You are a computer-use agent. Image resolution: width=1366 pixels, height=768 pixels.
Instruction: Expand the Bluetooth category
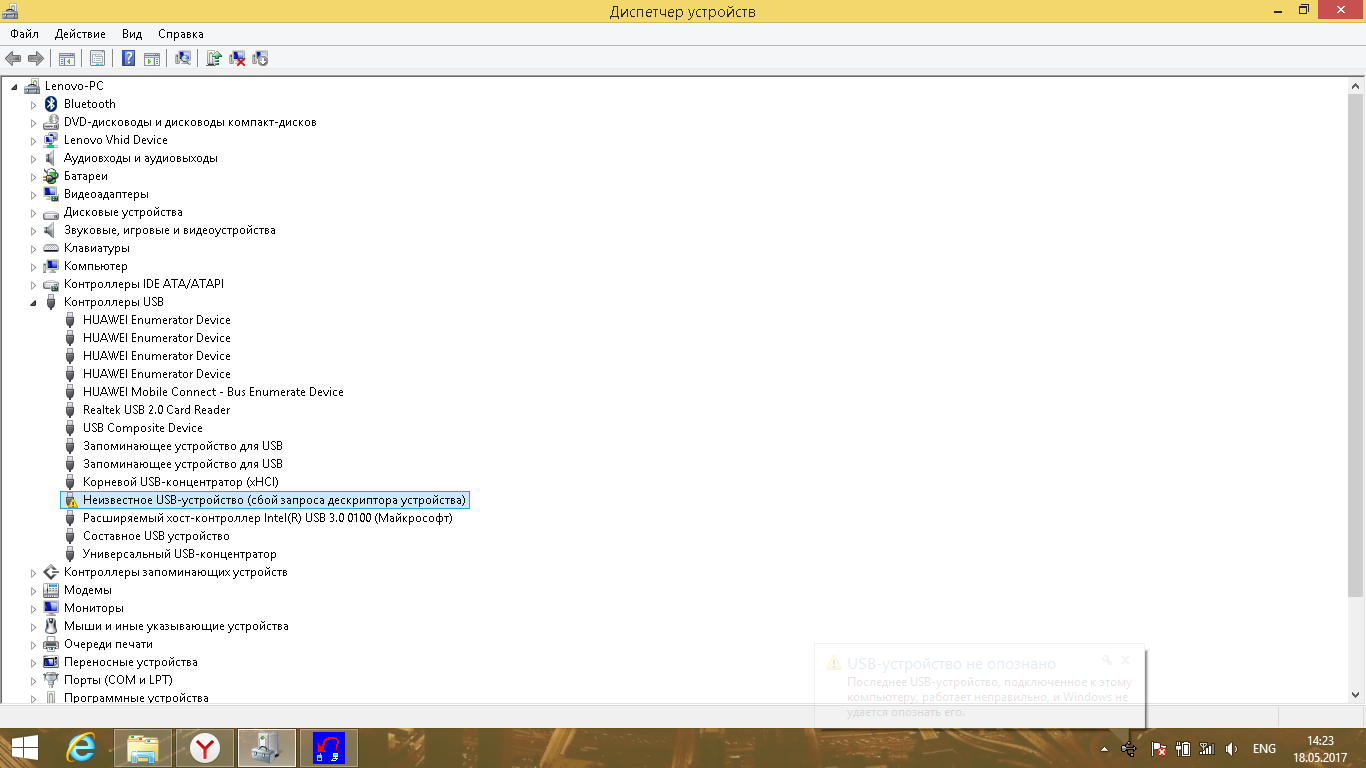coord(33,104)
